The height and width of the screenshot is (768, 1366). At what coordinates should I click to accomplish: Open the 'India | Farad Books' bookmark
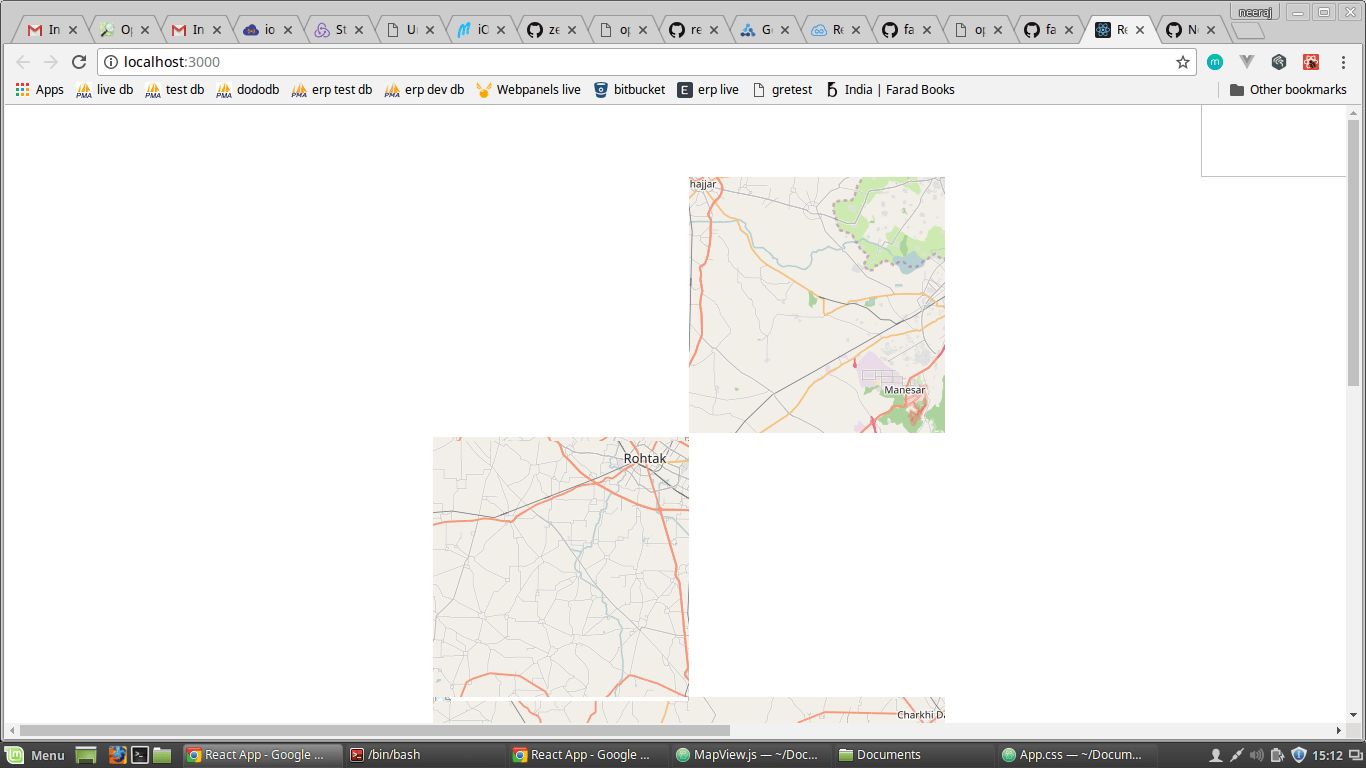point(890,90)
